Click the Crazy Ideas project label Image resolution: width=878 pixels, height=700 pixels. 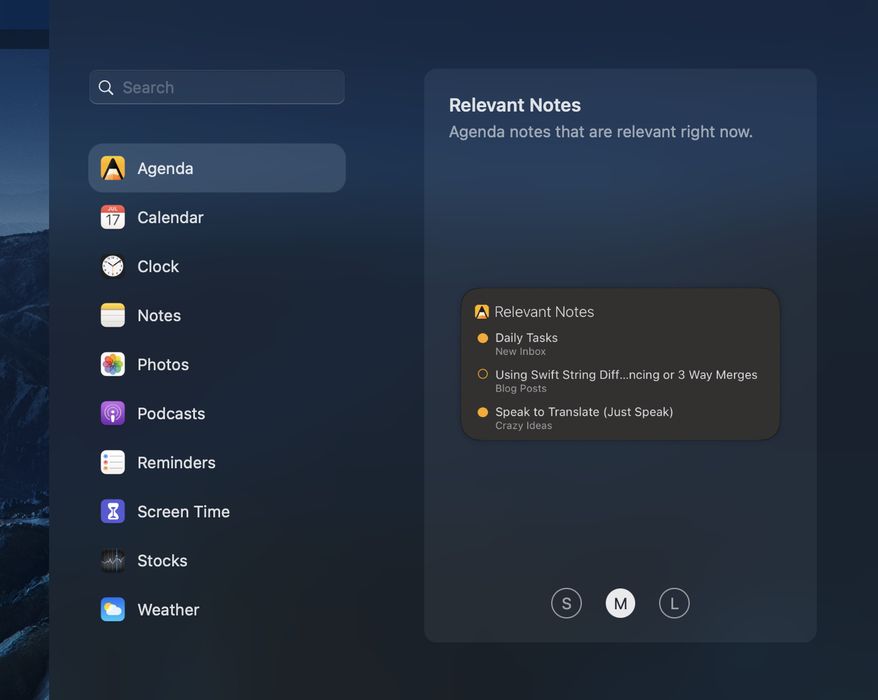point(524,426)
